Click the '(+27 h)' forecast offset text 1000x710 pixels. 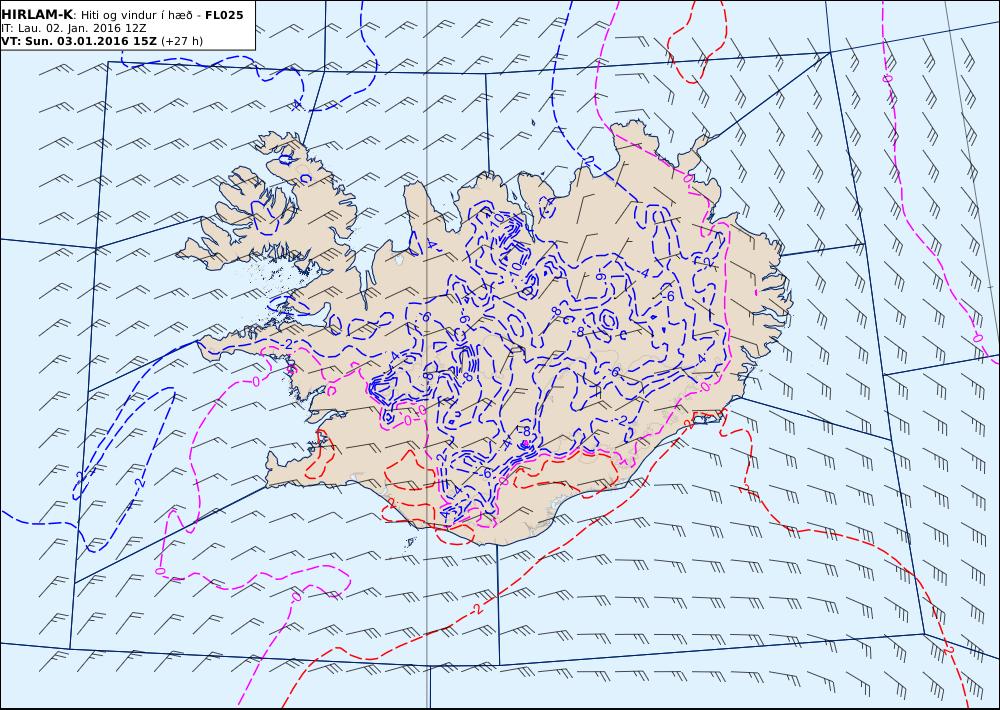coord(182,41)
